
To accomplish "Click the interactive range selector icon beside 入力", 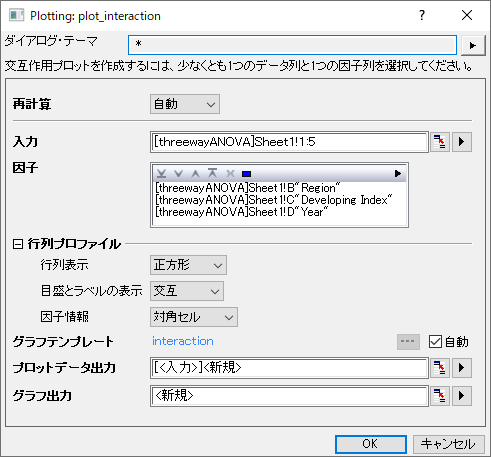I will (440, 142).
